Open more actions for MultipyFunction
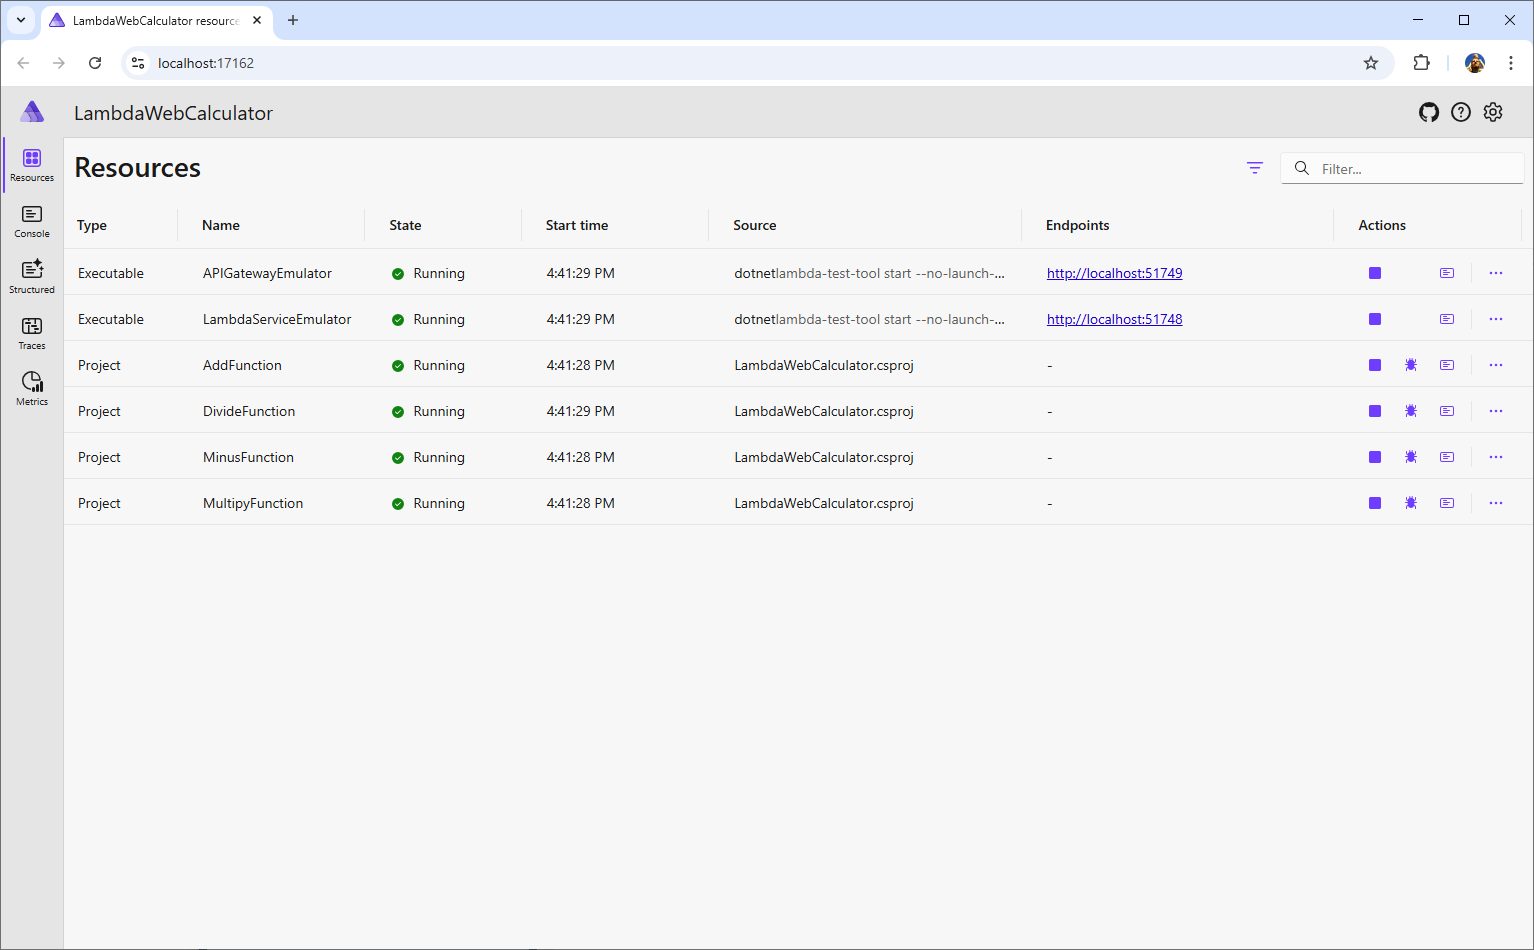Viewport: 1534px width, 950px height. pyautogui.click(x=1496, y=503)
